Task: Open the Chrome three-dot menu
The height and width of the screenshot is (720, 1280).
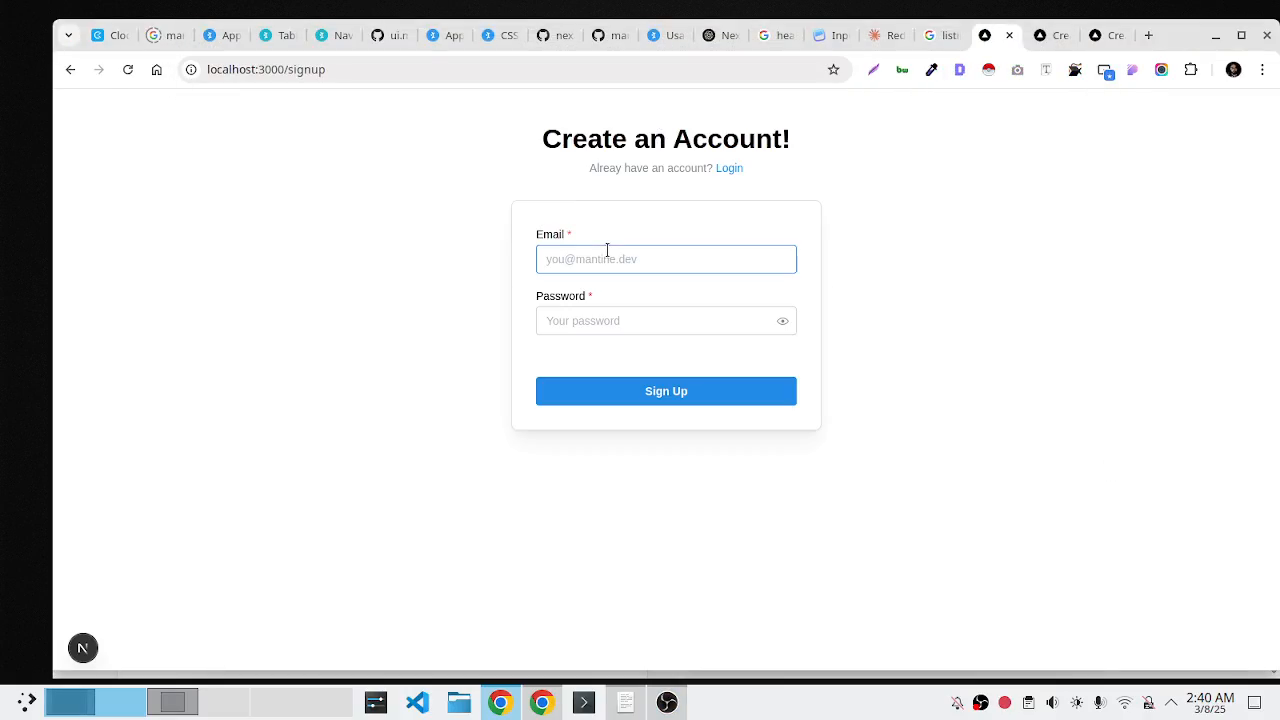Action: pyautogui.click(x=1262, y=70)
